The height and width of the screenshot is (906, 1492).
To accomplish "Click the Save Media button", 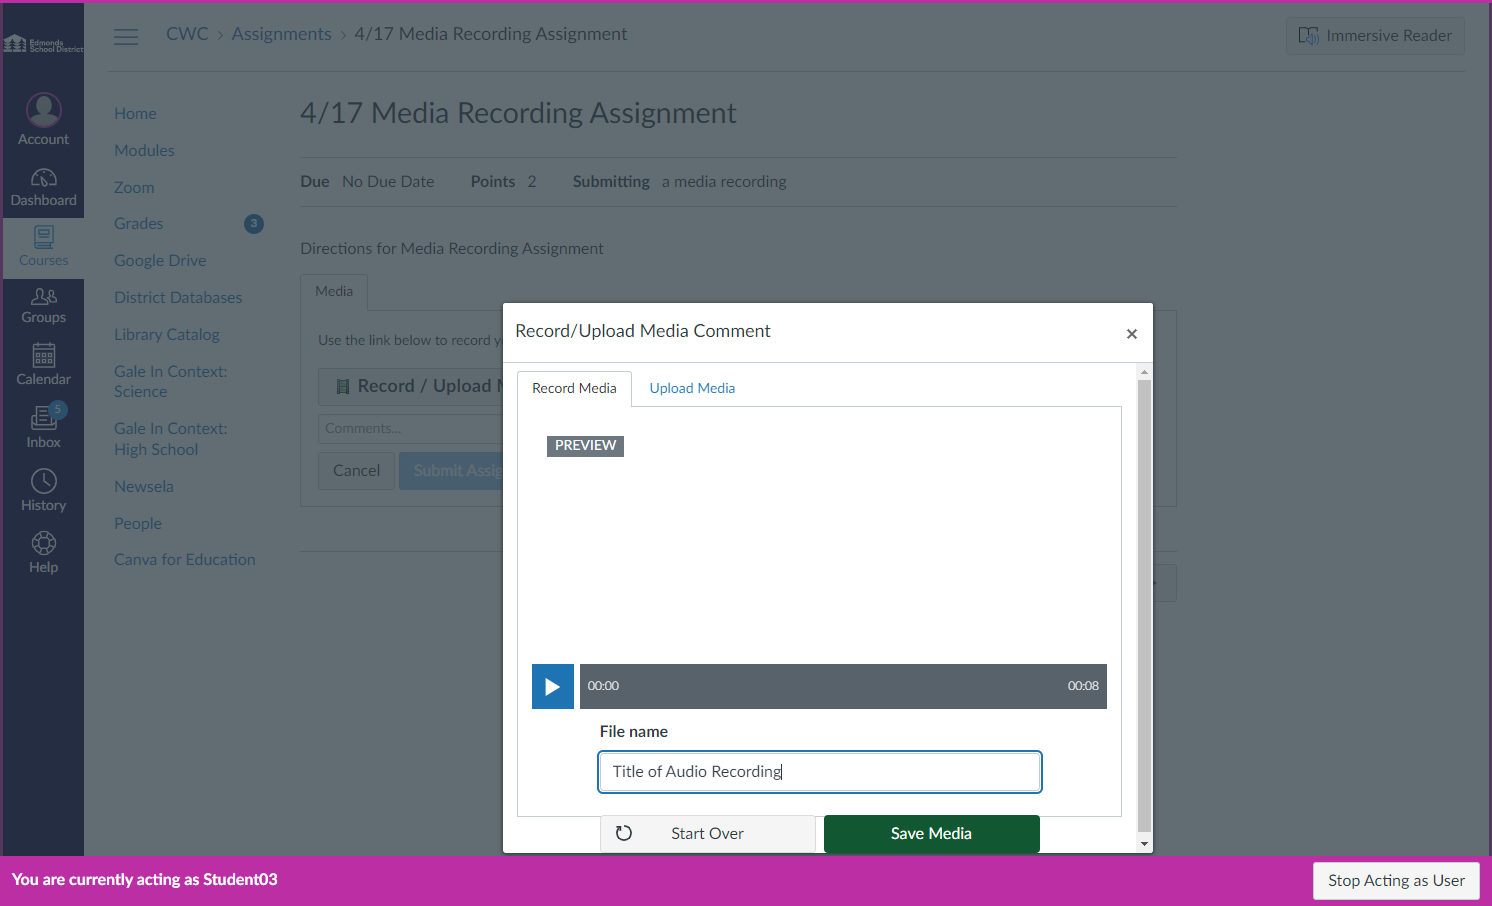I will [x=931, y=834].
